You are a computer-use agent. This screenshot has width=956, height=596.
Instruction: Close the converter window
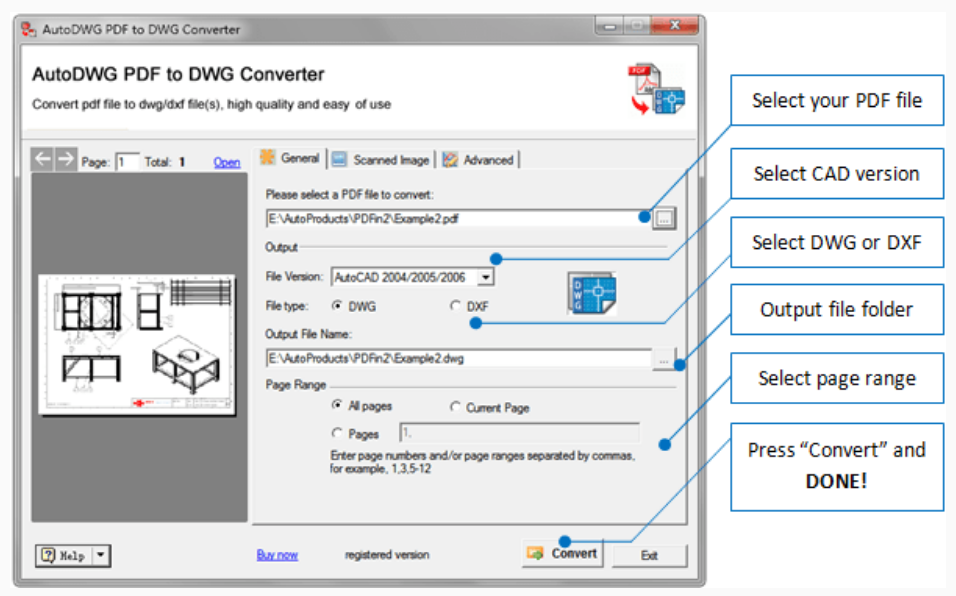point(675,26)
